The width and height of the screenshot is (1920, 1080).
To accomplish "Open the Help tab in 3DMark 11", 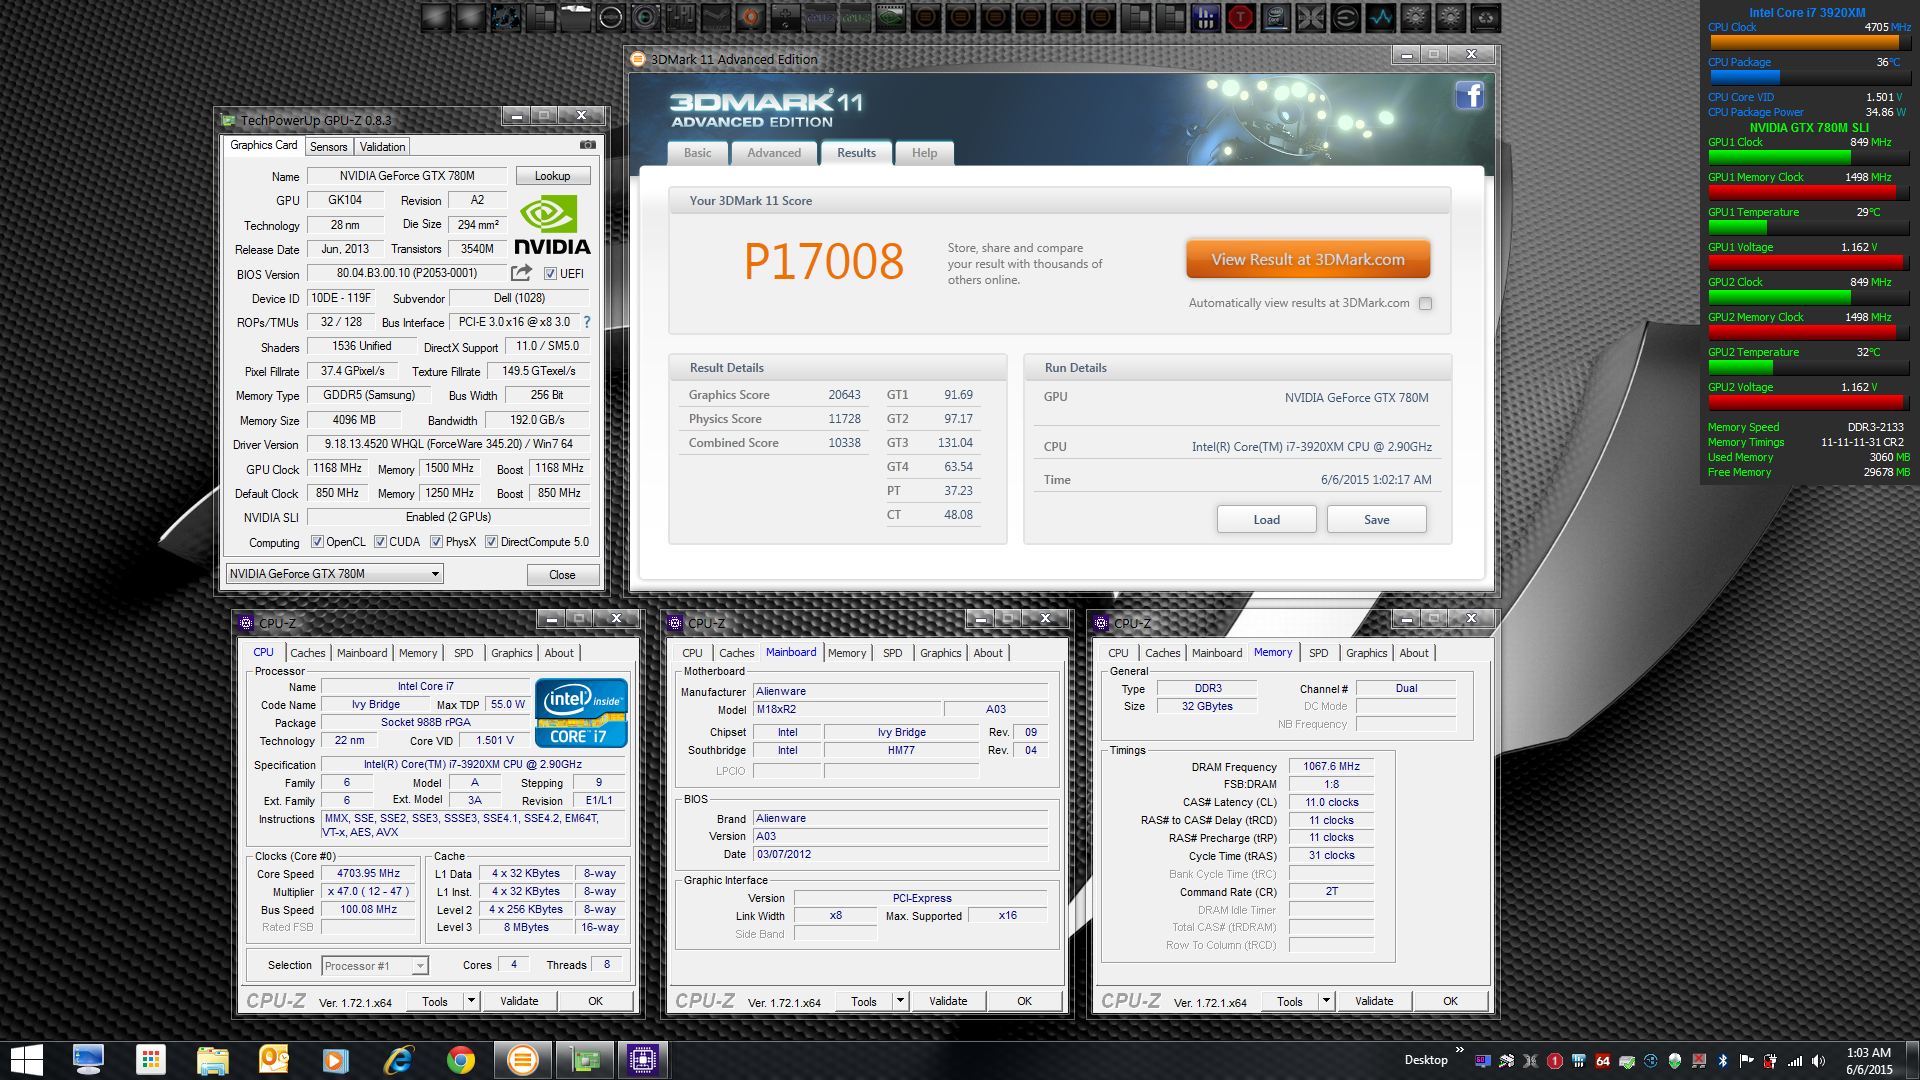I will point(924,153).
